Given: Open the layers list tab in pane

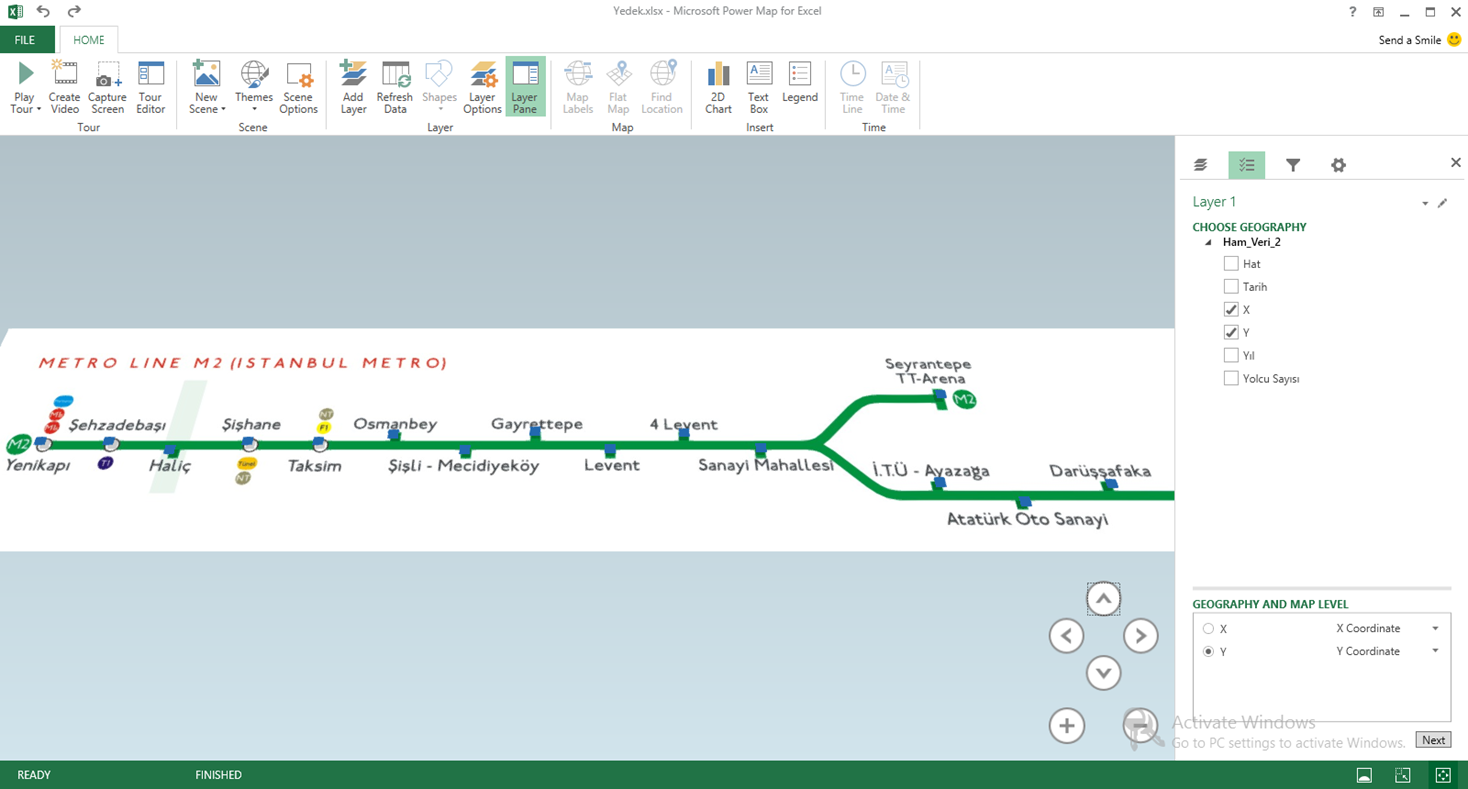Looking at the screenshot, I should pos(1201,165).
